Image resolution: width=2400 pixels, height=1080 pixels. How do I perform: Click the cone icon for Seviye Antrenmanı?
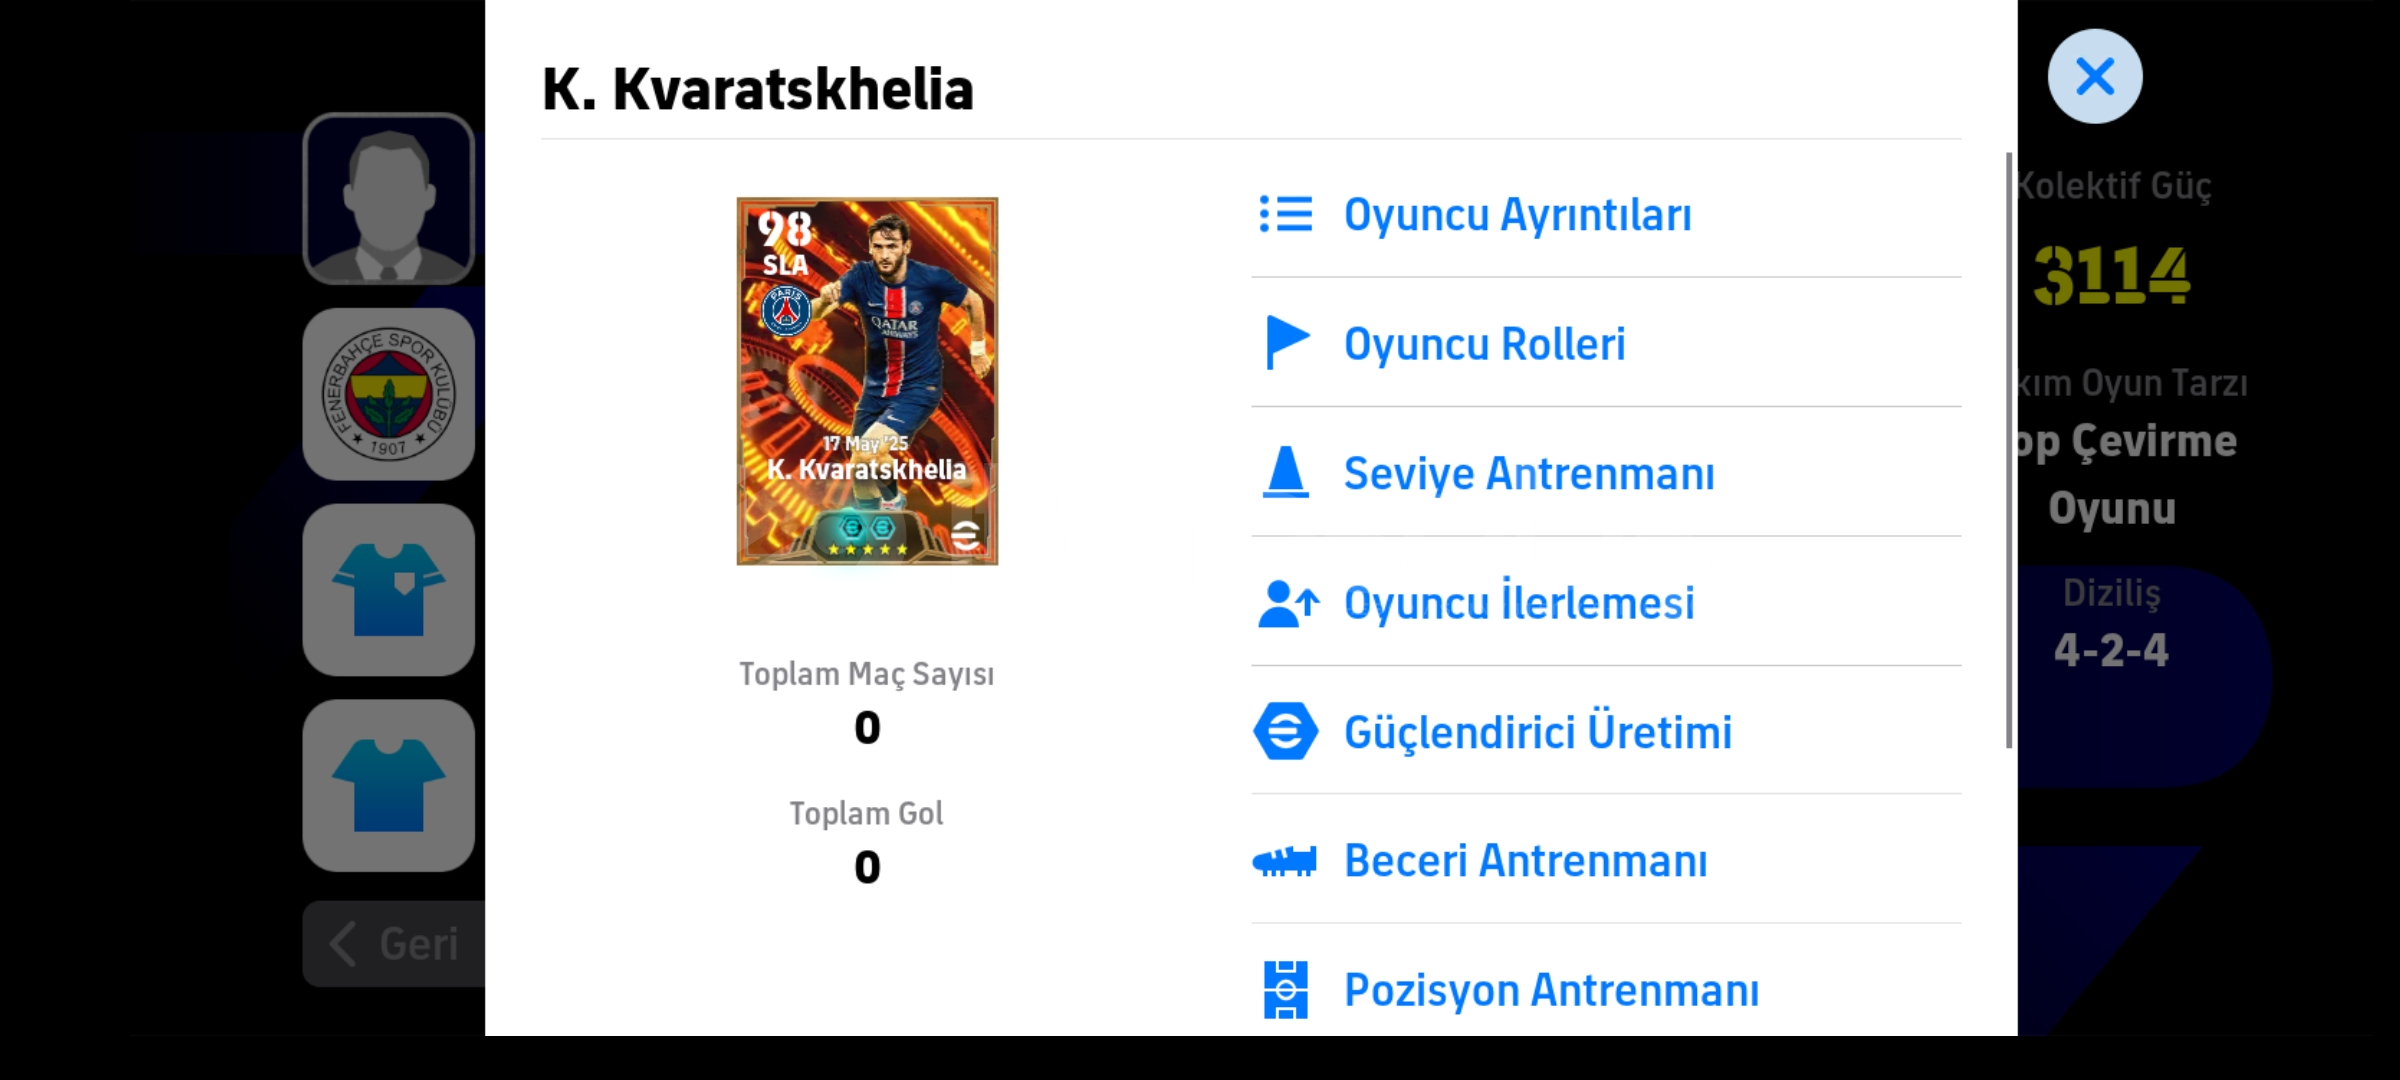tap(1285, 472)
